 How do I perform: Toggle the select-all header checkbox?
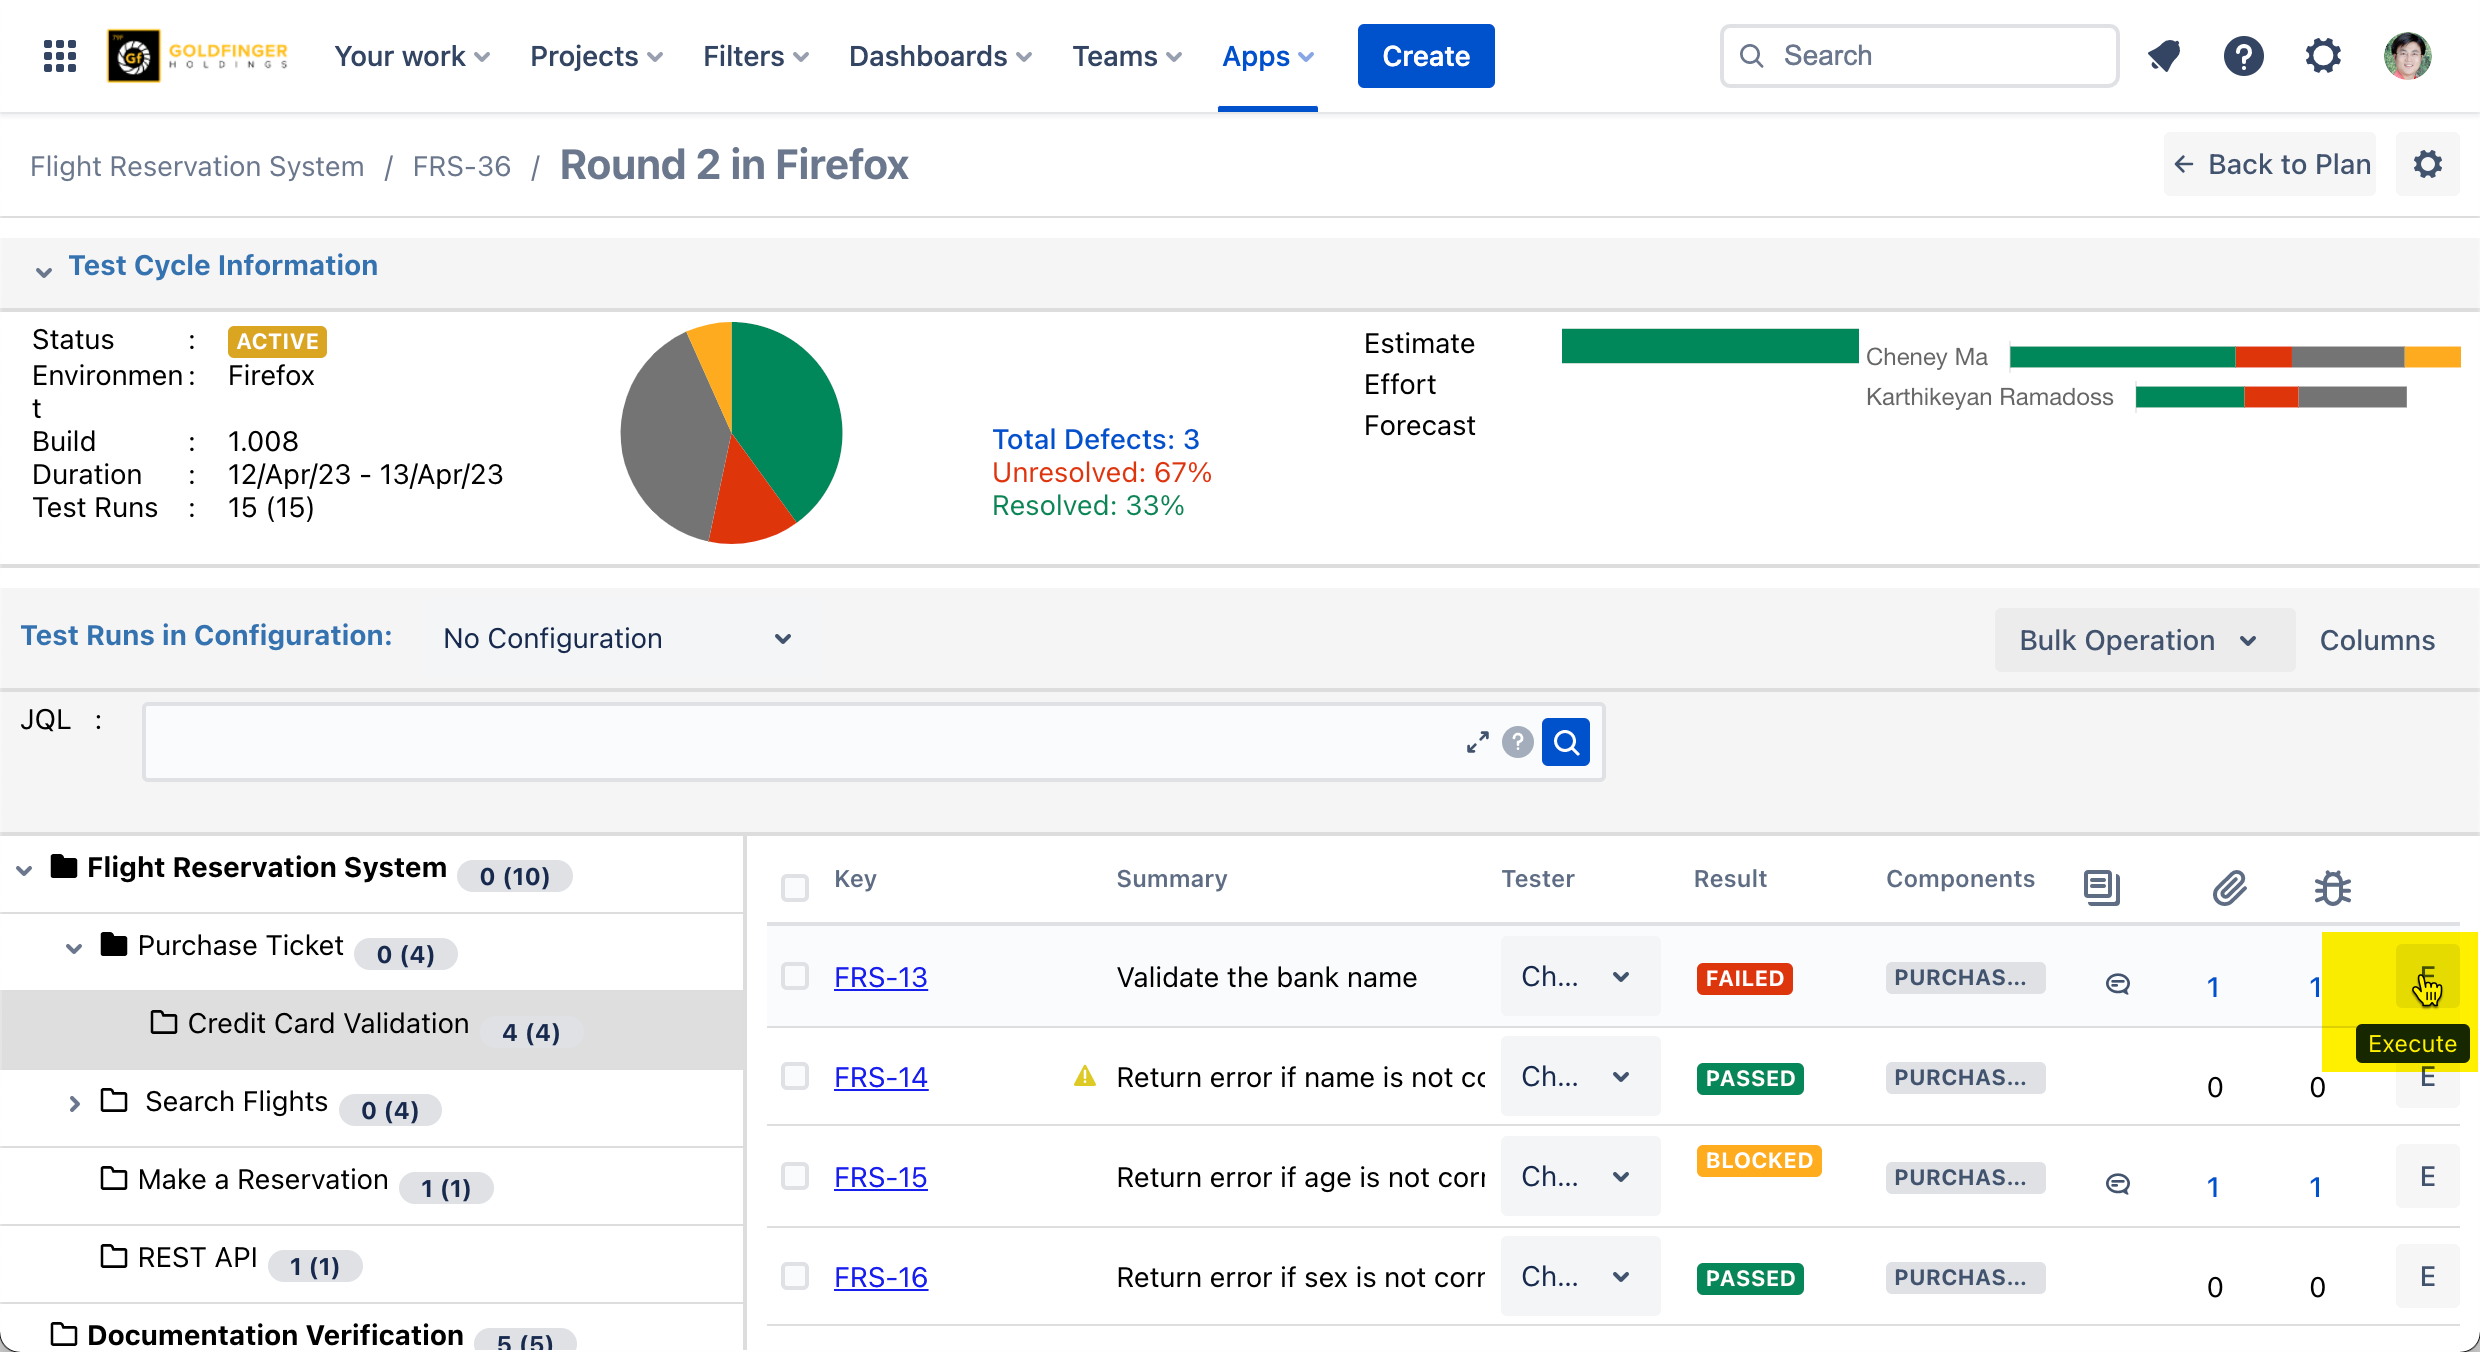pos(795,887)
